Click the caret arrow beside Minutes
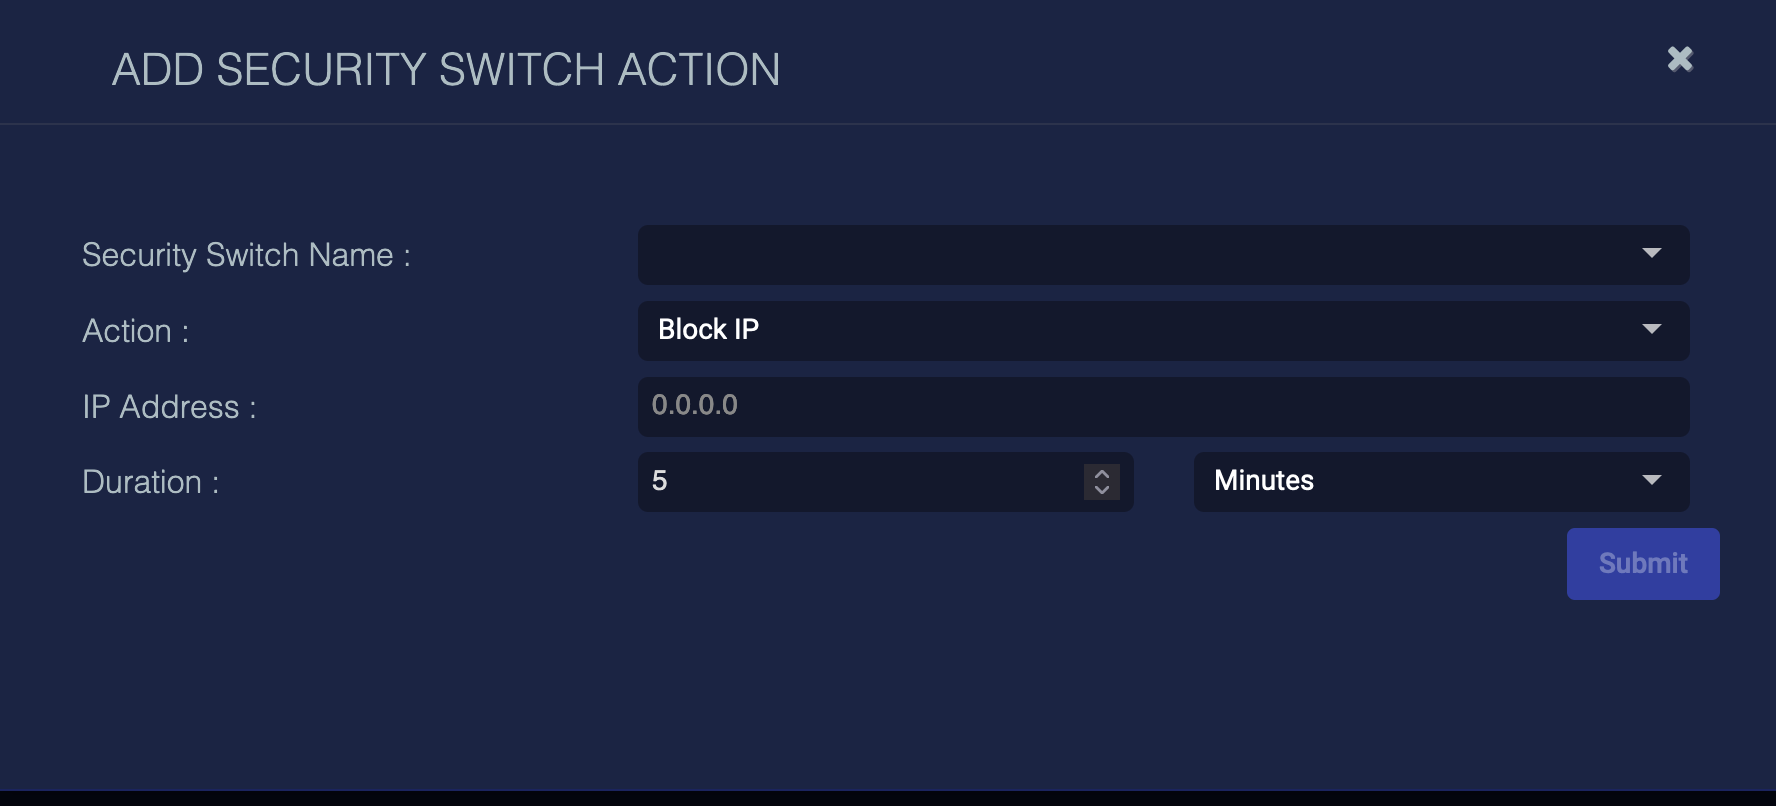The width and height of the screenshot is (1776, 806). pyautogui.click(x=1652, y=481)
